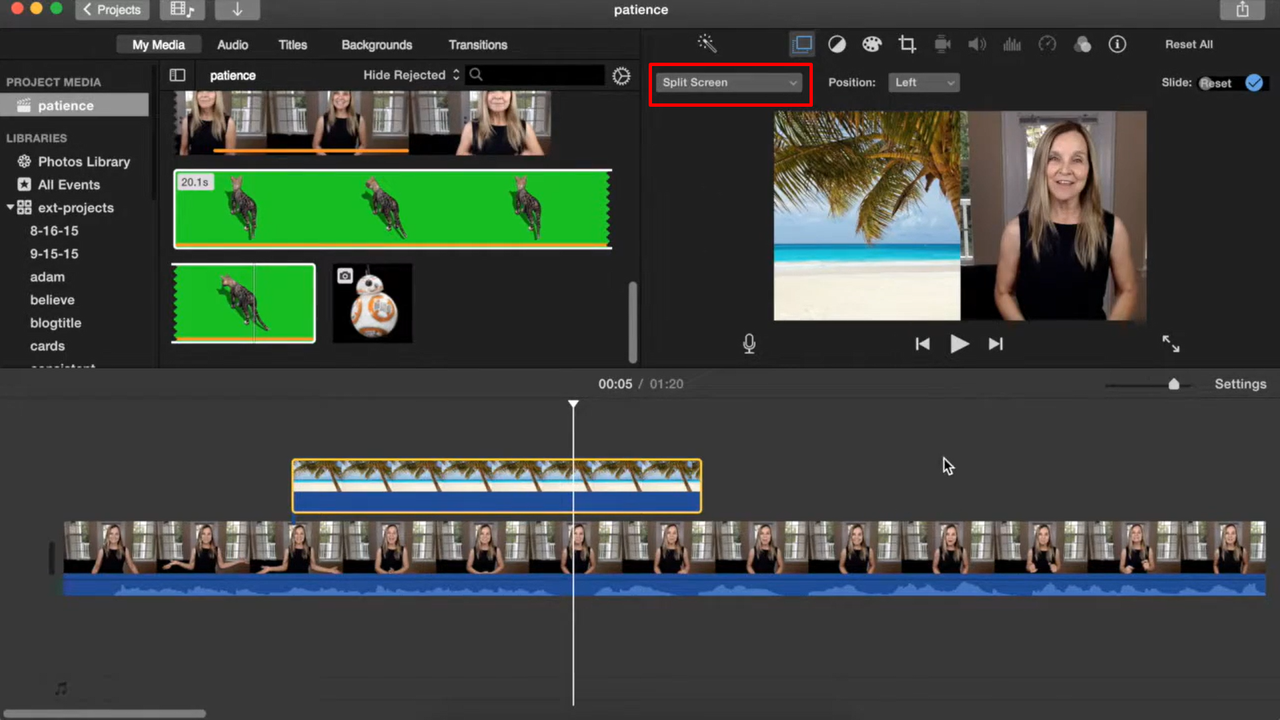Click the search magnifier in media browser

(476, 75)
